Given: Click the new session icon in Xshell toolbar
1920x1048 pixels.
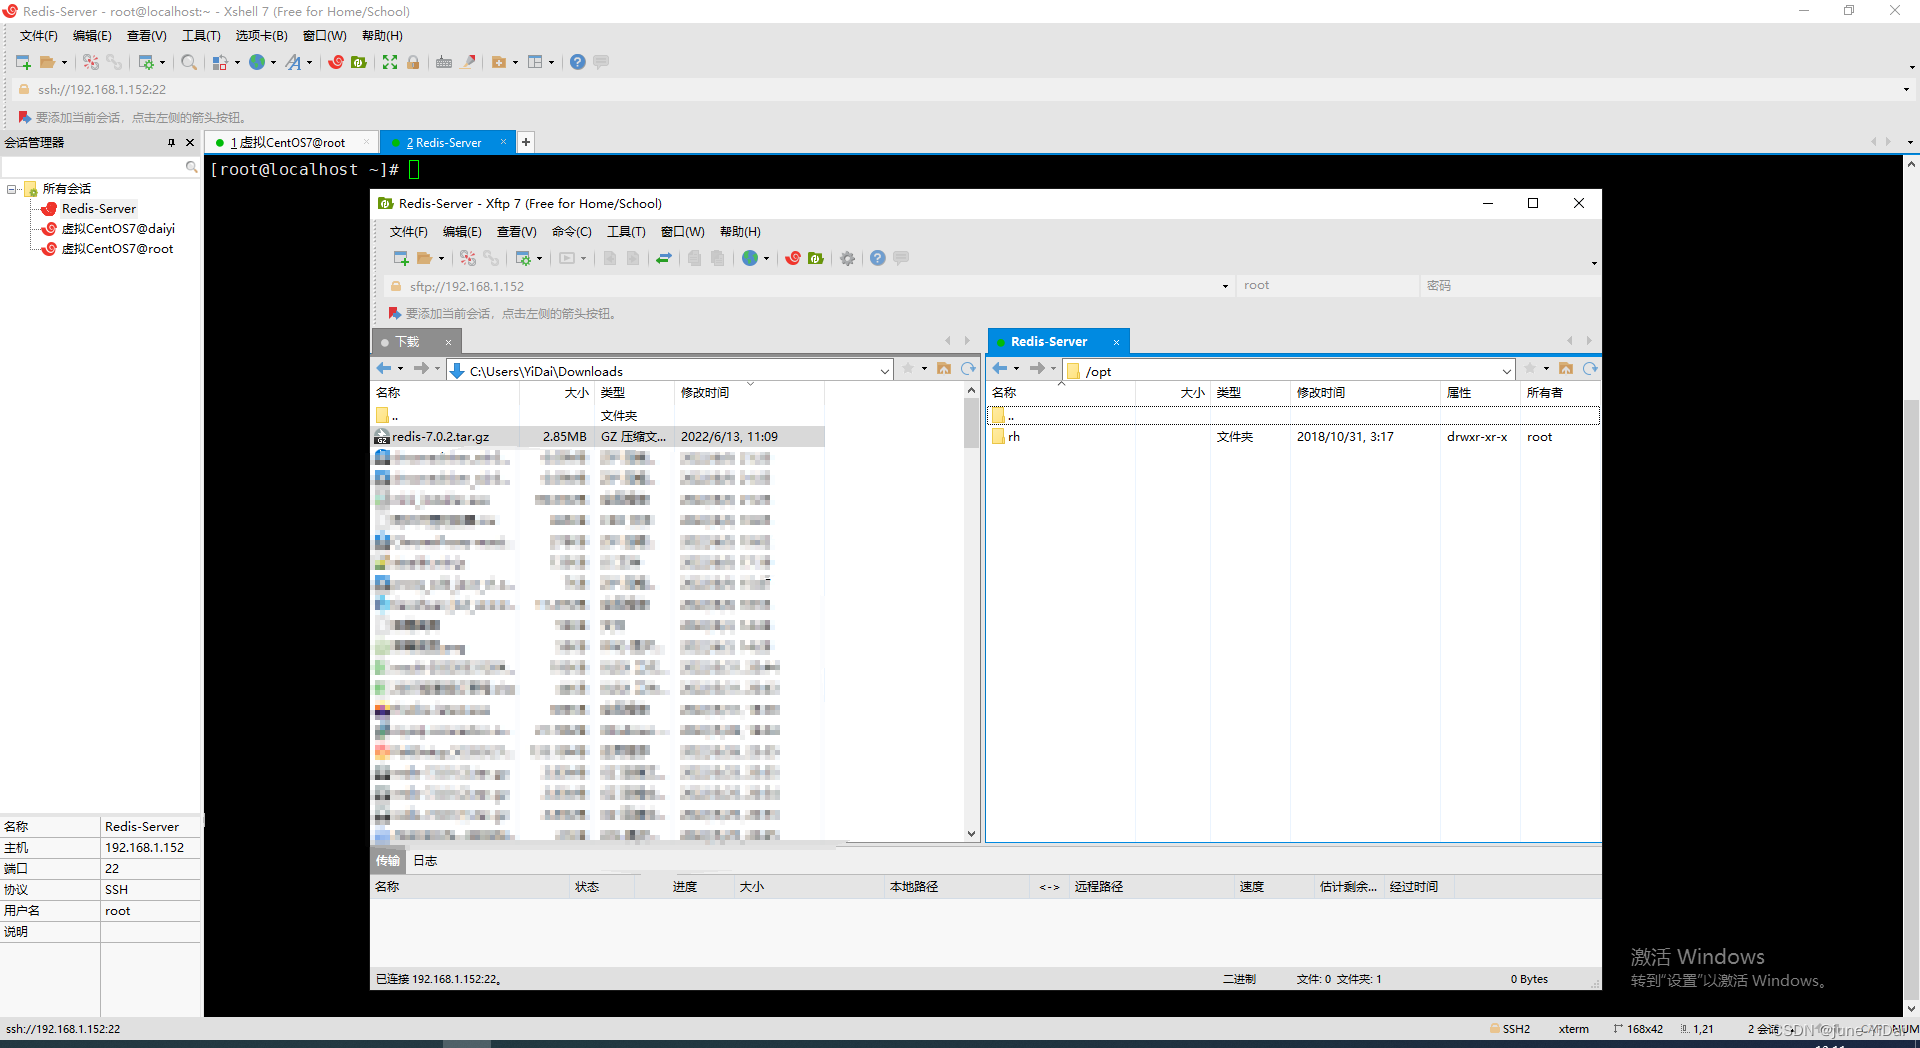Looking at the screenshot, I should pos(23,62).
